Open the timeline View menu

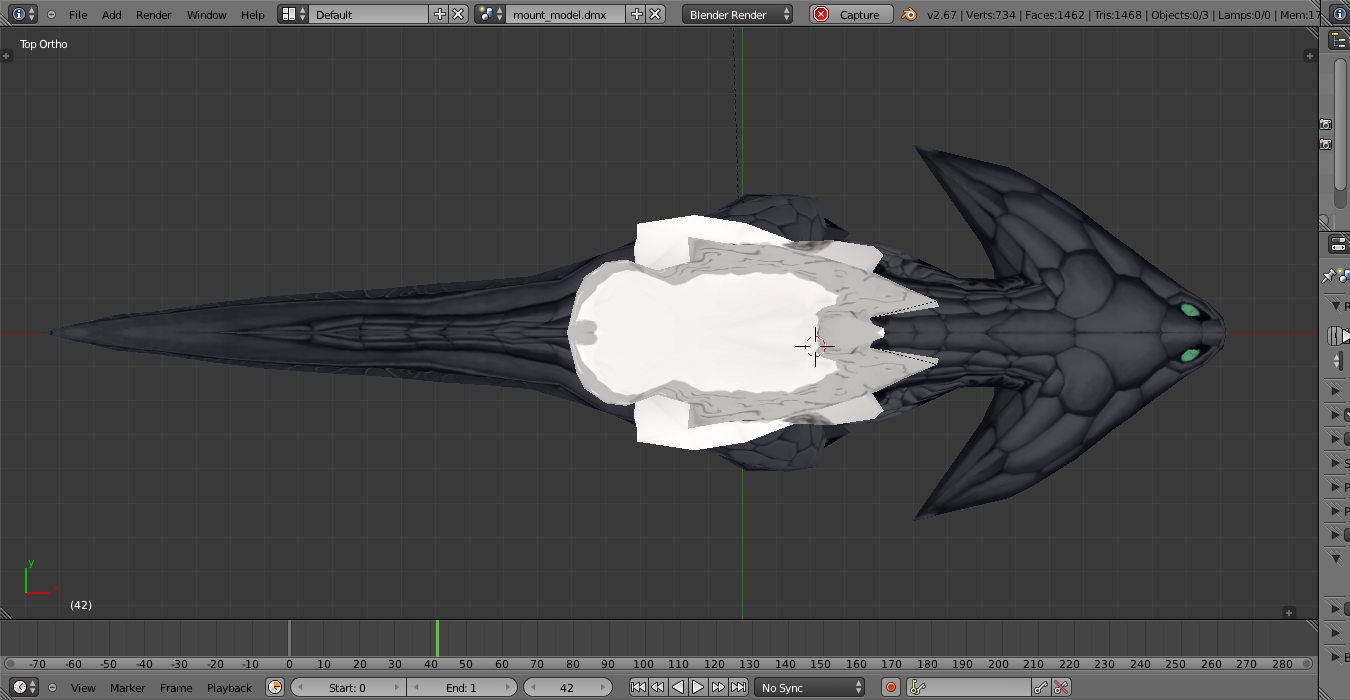coord(83,687)
